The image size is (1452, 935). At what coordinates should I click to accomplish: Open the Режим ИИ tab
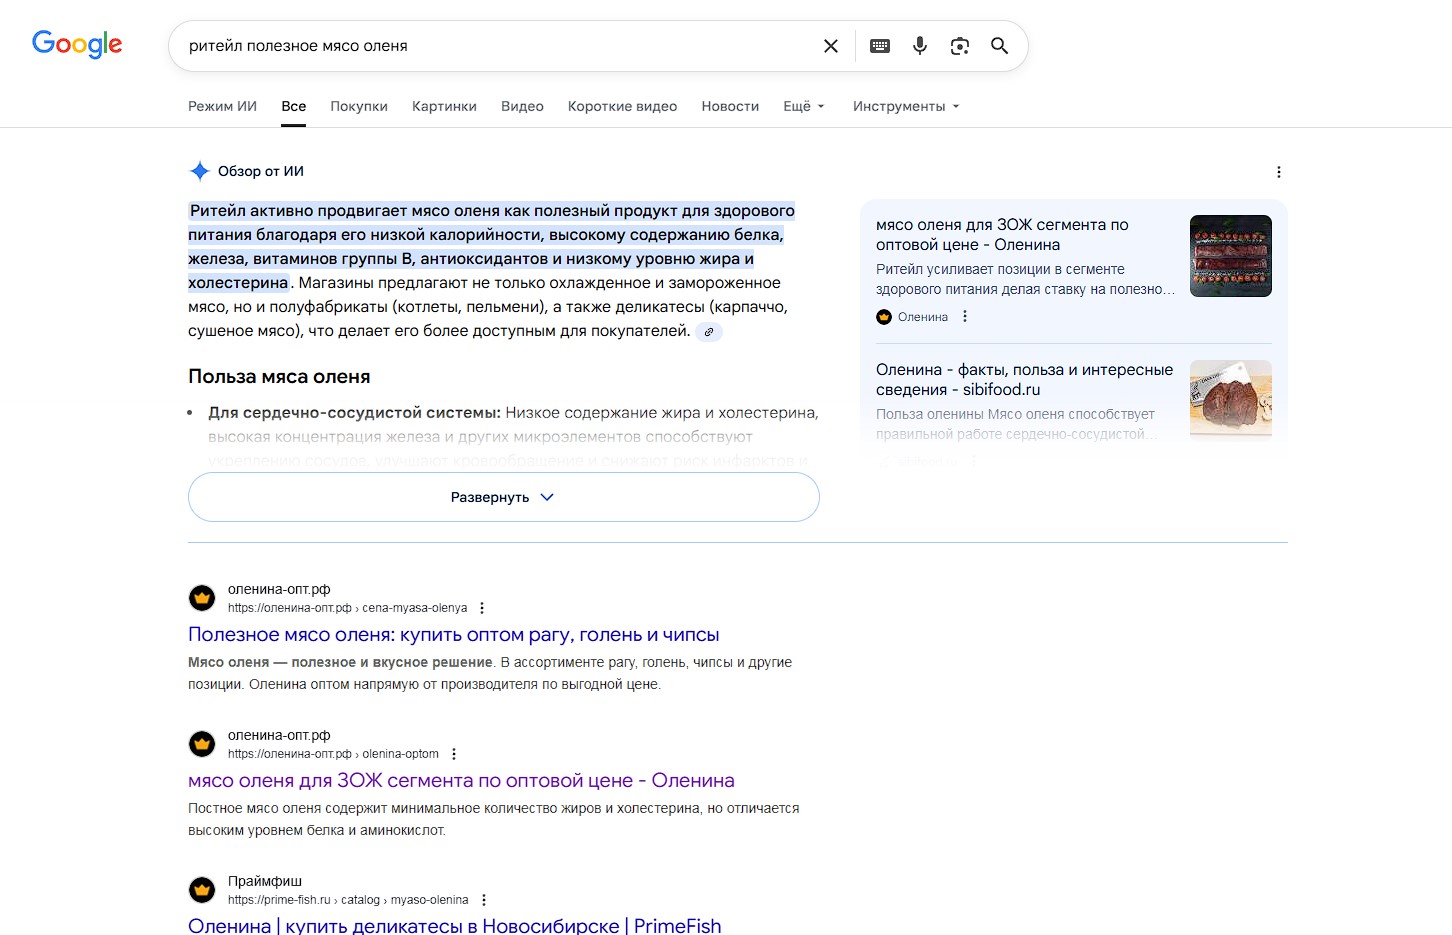(222, 106)
